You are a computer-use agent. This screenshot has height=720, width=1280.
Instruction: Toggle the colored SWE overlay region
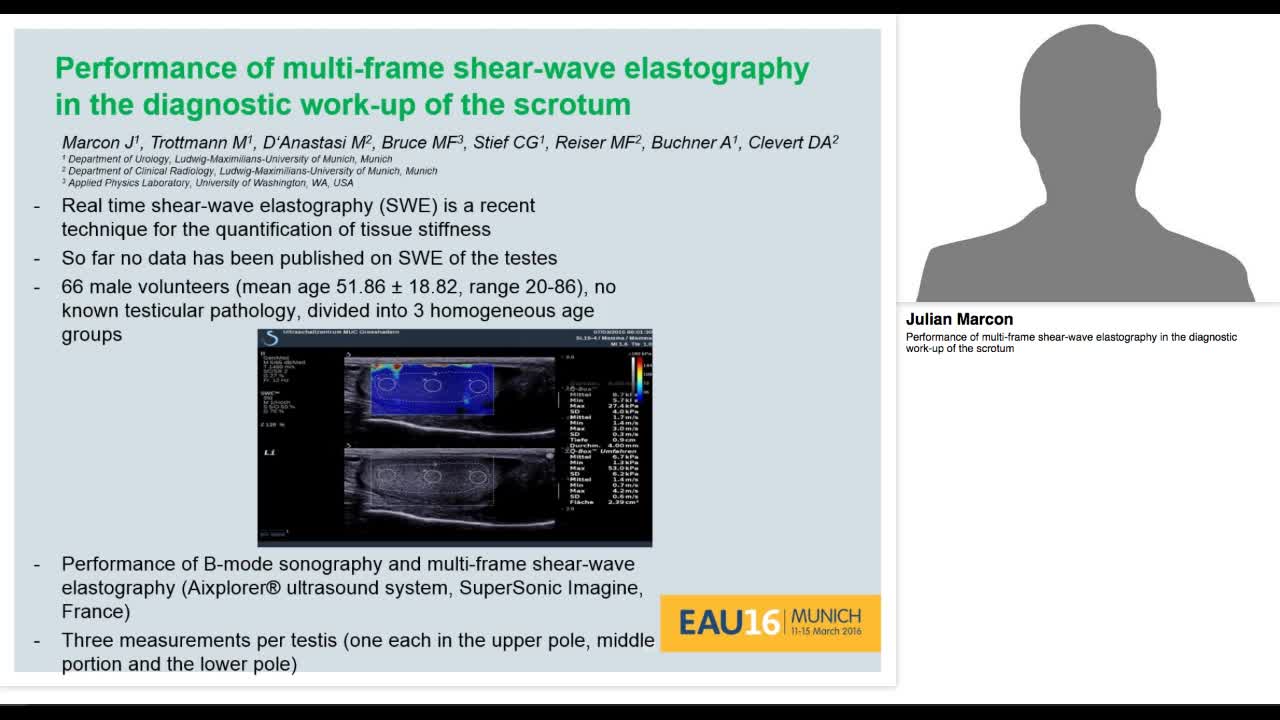click(432, 388)
